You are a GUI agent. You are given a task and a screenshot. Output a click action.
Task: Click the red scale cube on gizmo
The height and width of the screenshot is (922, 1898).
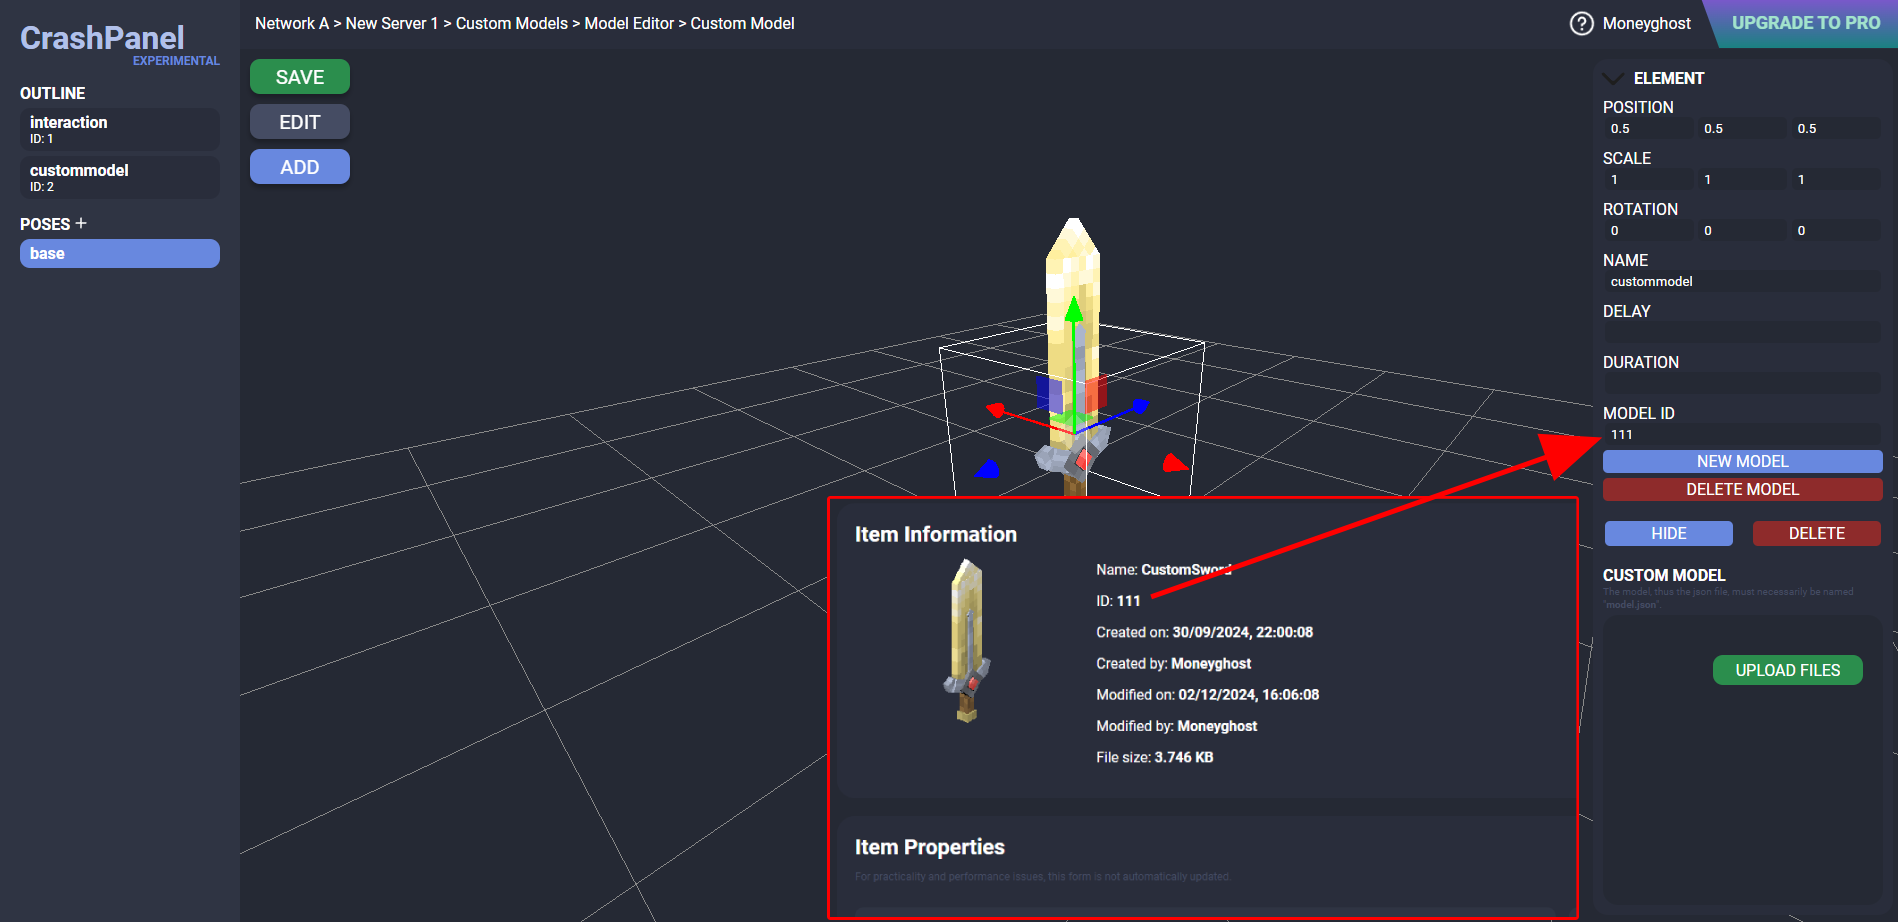(x=1097, y=392)
